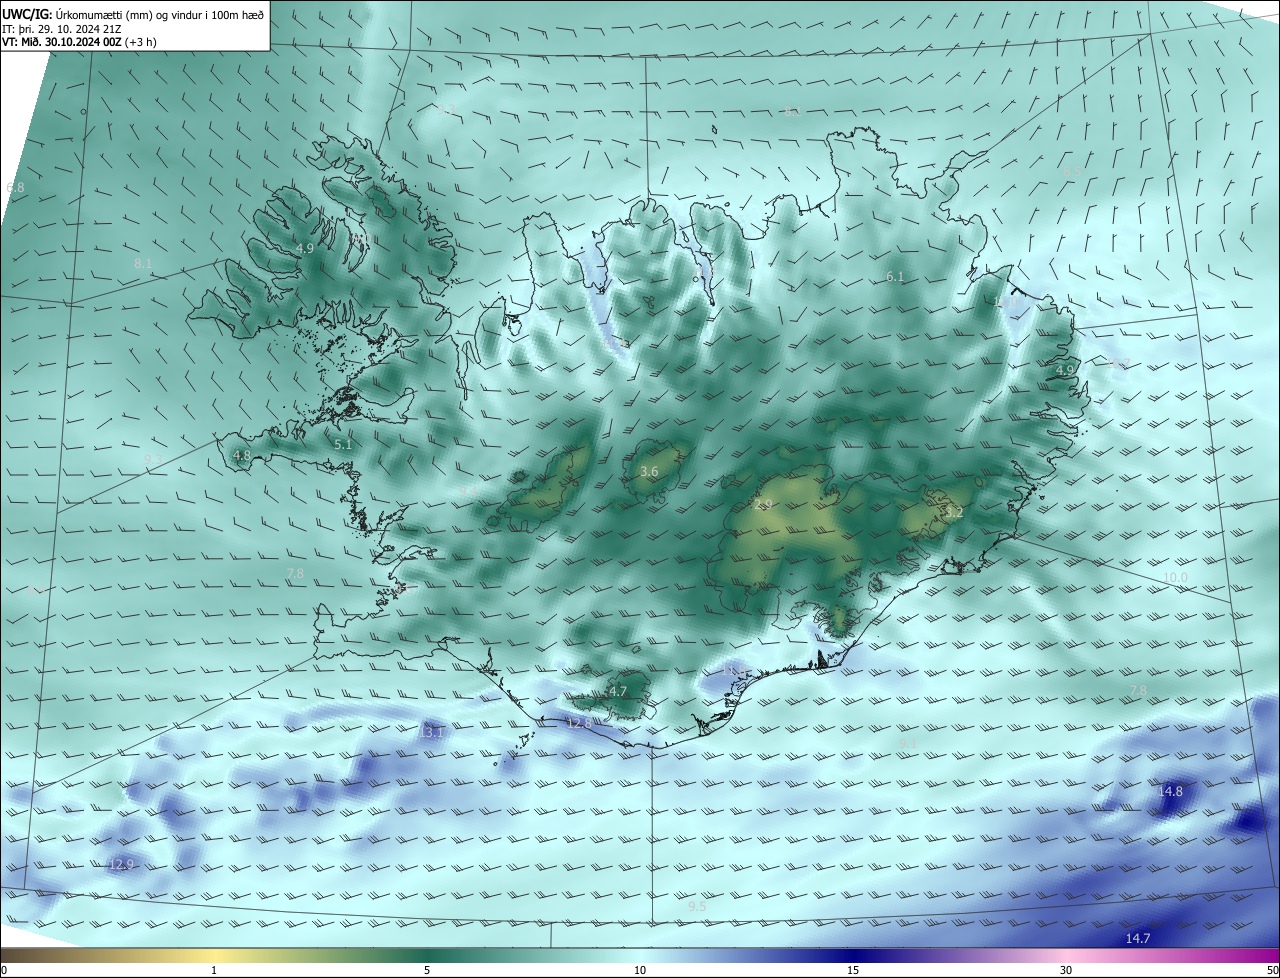Click the 3.6 value on the glacier
Screen dimensions: 1280x978
coord(649,471)
